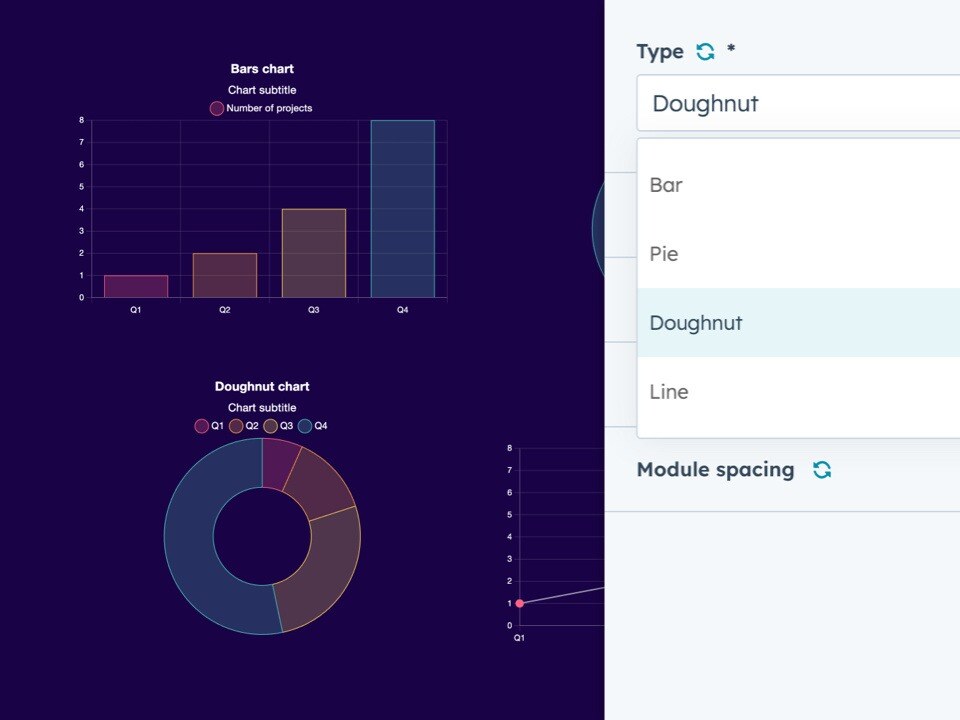960x720 pixels.
Task: Click the 'Chart subtitle' text under Doughnut chart
Action: pyautogui.click(x=262, y=407)
